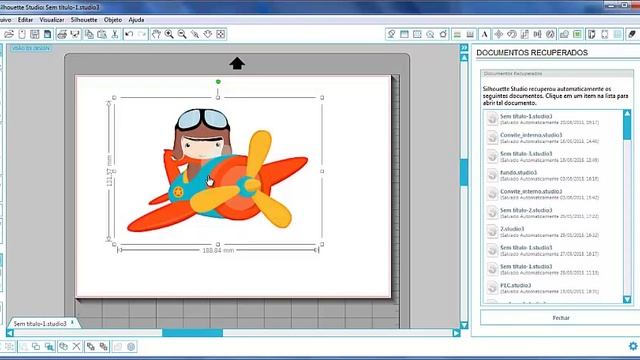Click the Zoom Out magnifier icon
The image size is (640, 360).
coord(182,34)
